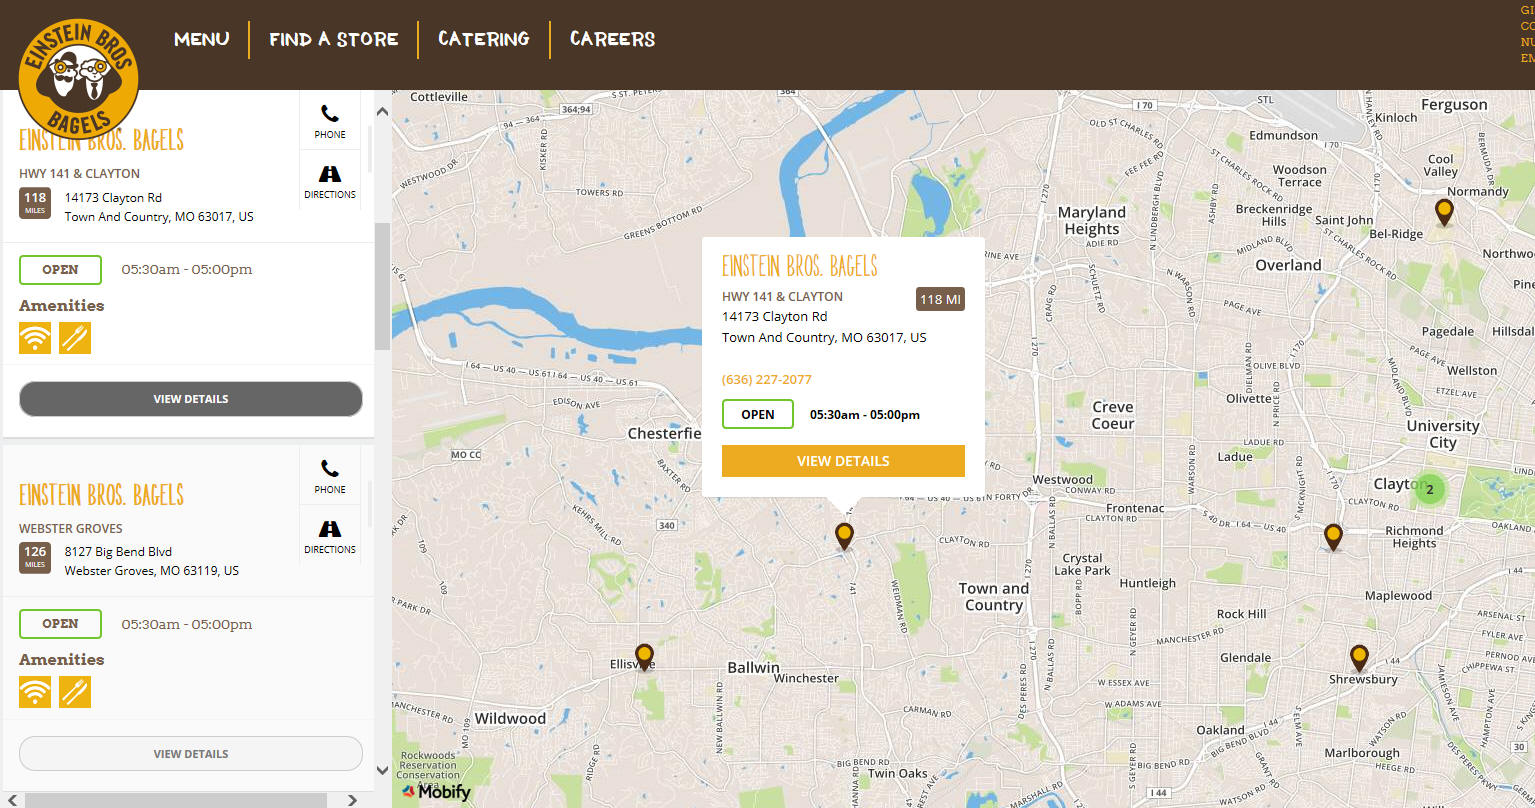Click Wi-Fi amenity icon for Webster Groves
This screenshot has height=808, width=1535.
click(x=35, y=692)
